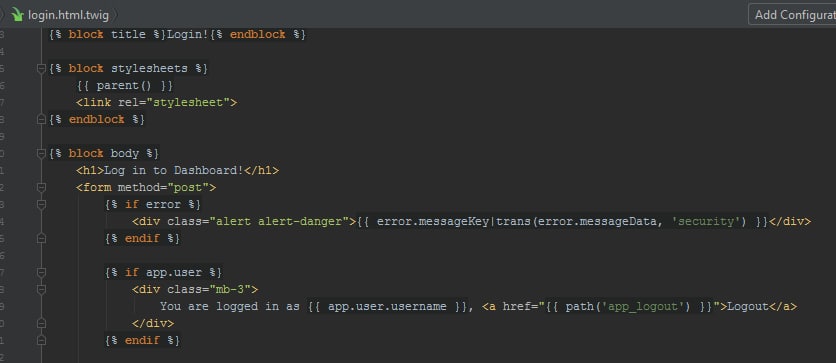Collapse the 'if app.user' fold marker
This screenshot has width=836, height=363.
click(x=41, y=272)
